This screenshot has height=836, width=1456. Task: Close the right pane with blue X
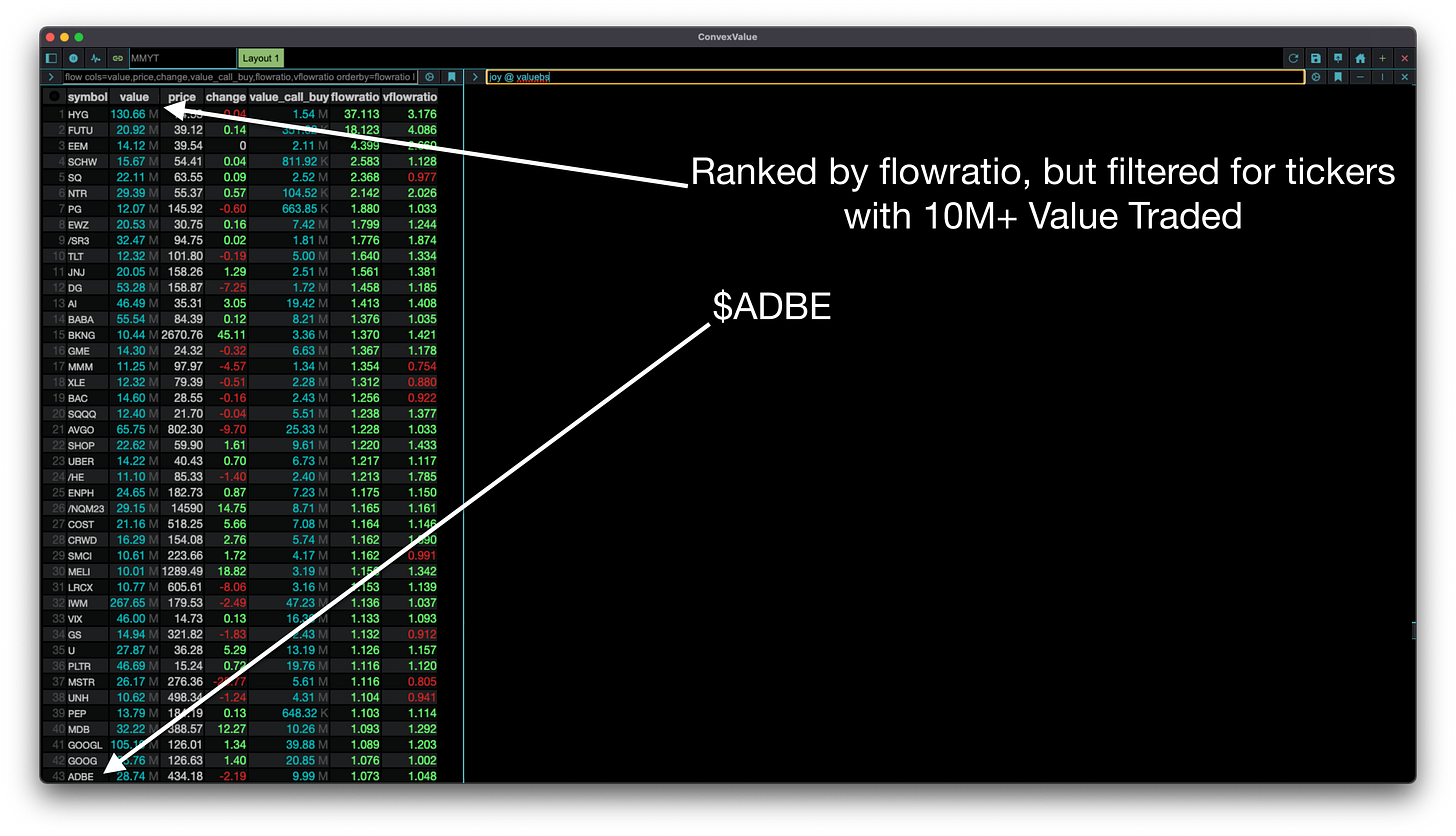(x=1404, y=77)
